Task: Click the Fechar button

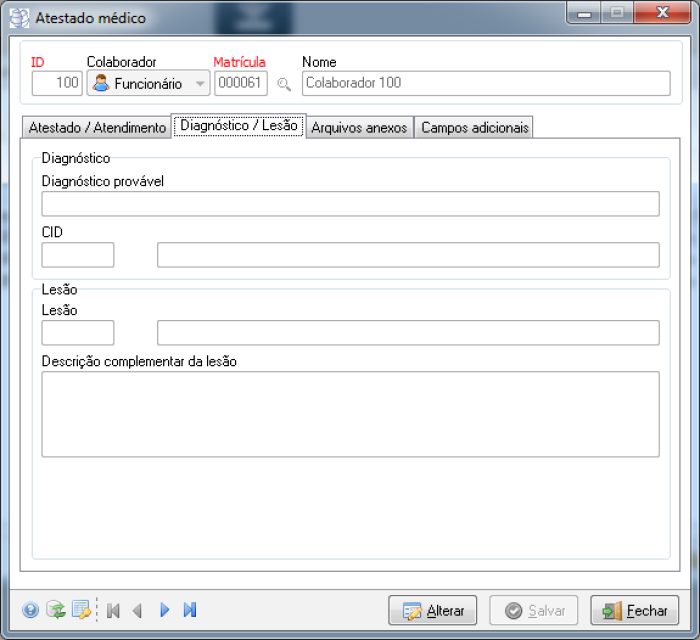Action: (x=635, y=610)
